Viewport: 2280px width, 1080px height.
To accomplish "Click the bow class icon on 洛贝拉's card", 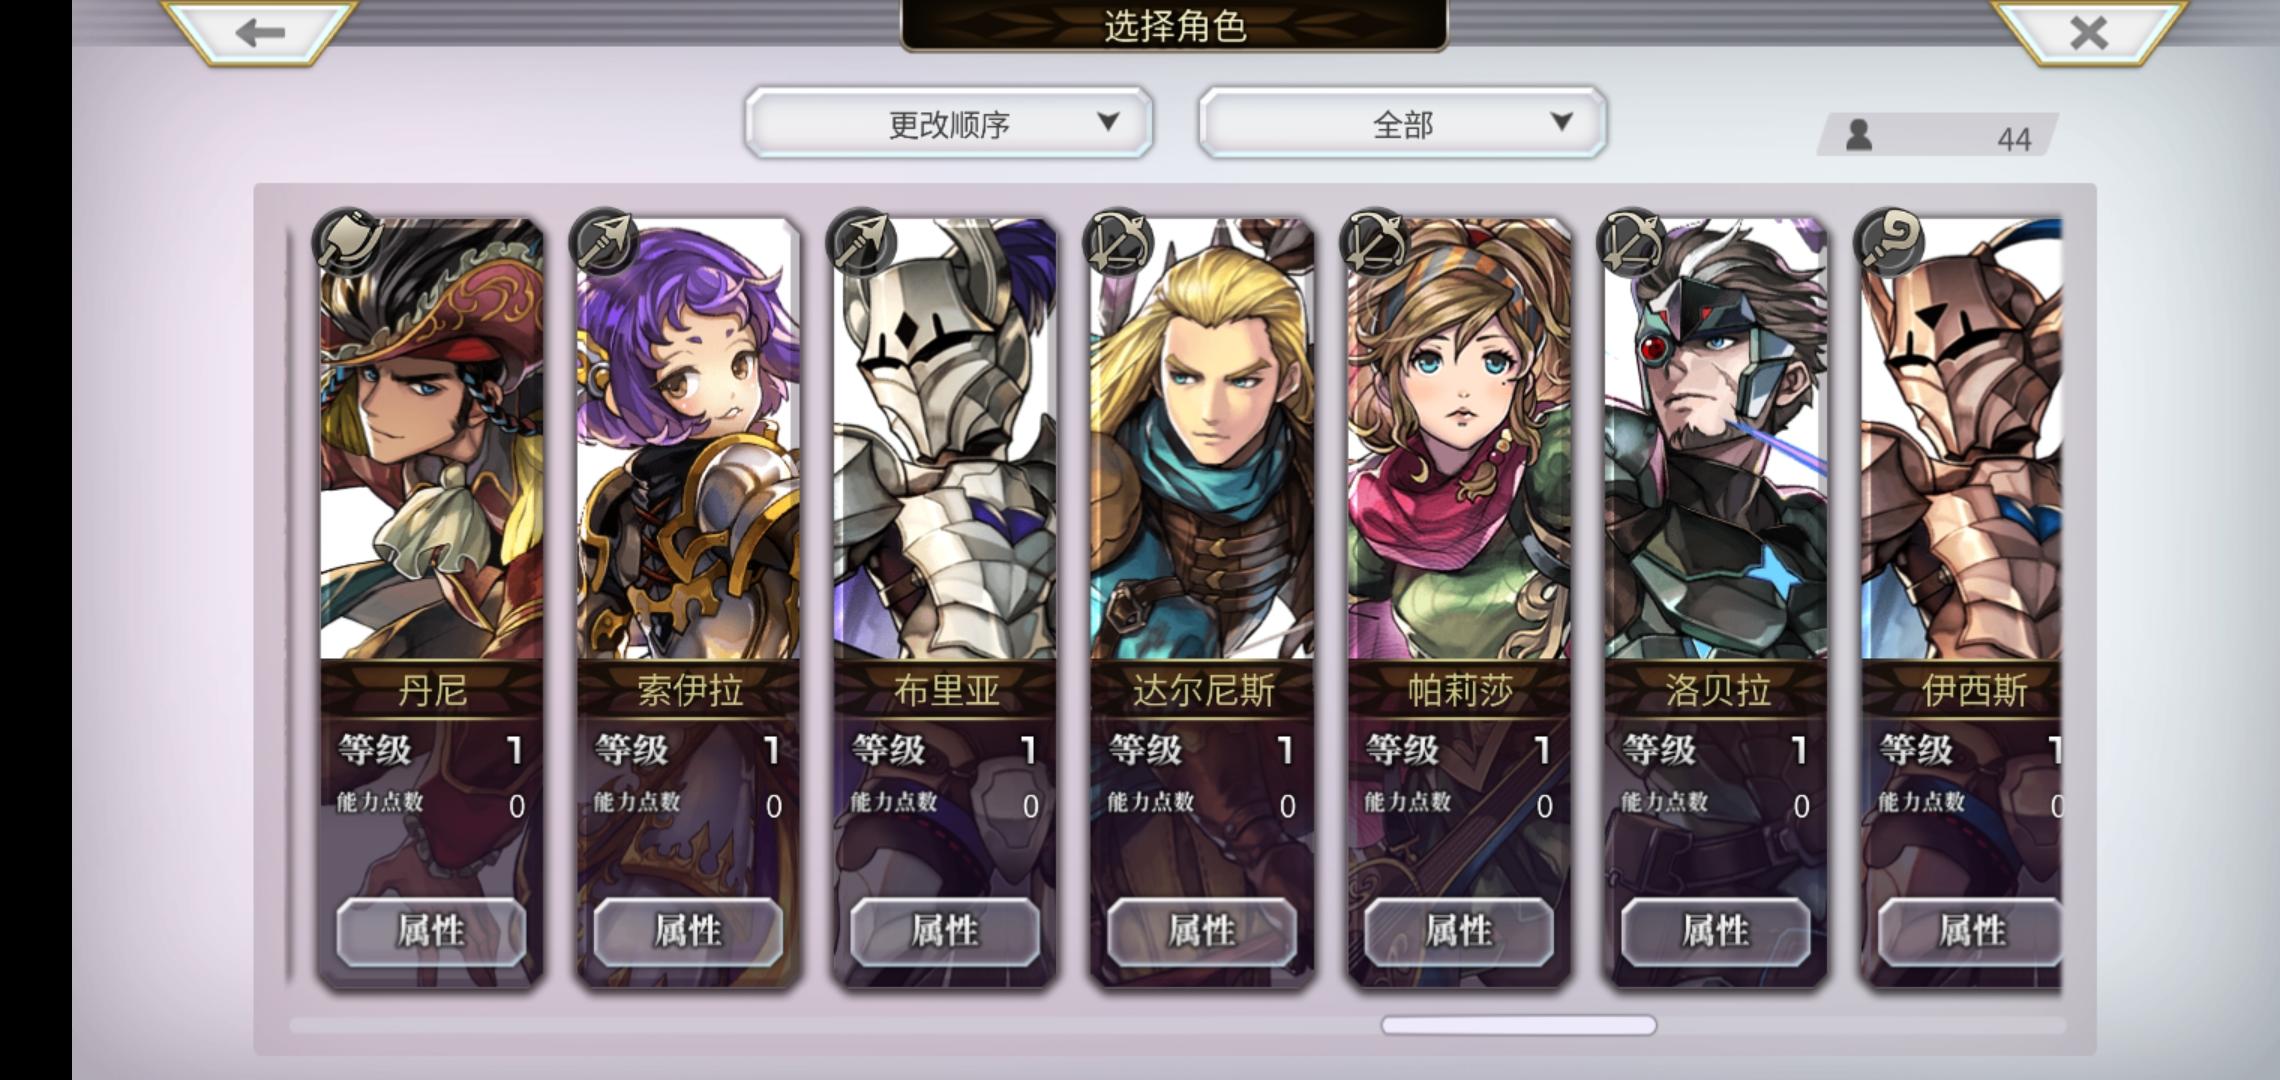I will pos(1632,242).
